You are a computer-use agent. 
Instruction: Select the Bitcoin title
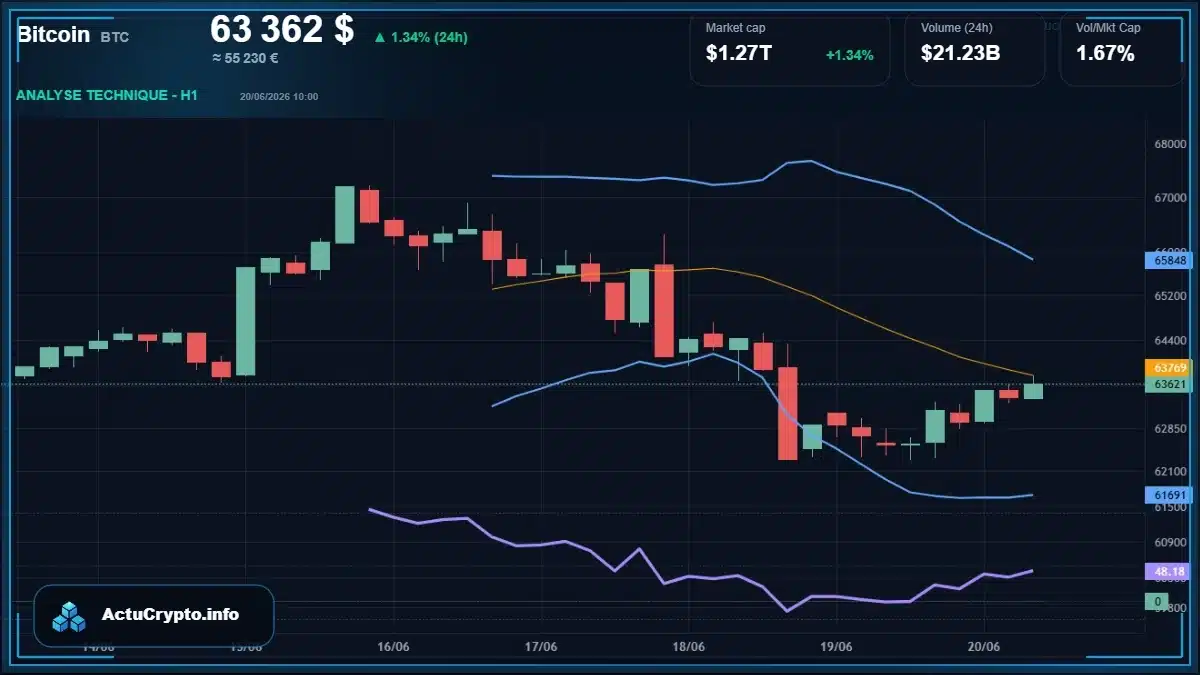point(53,35)
